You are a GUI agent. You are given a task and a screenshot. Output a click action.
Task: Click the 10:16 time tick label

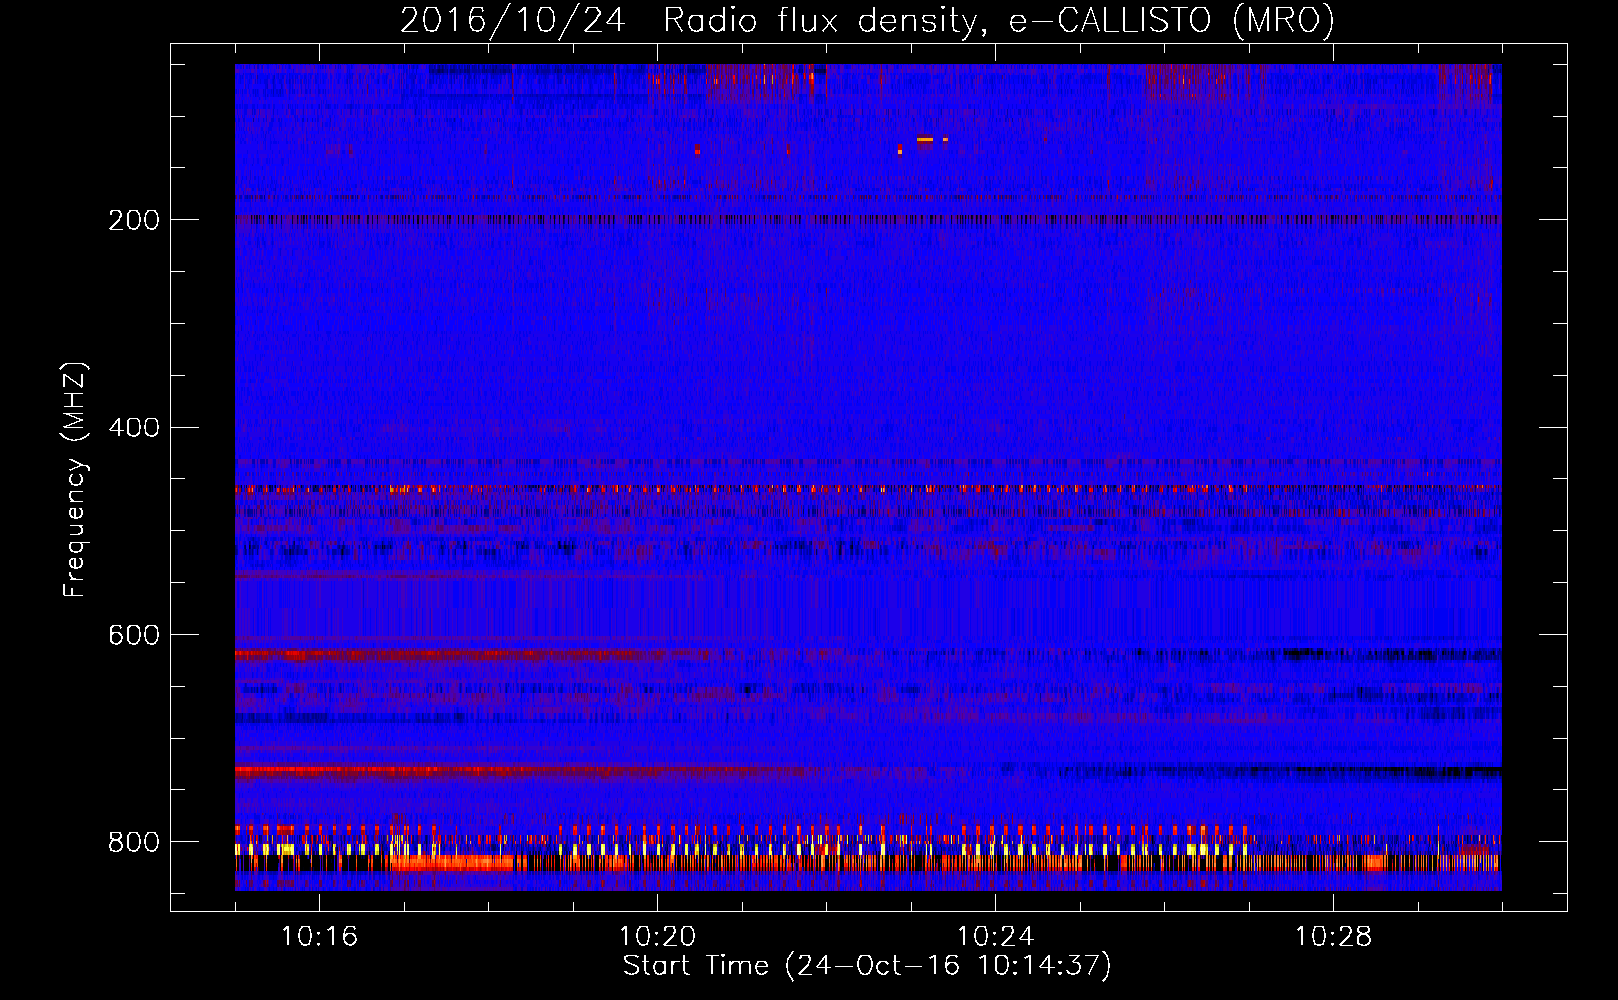tap(319, 937)
